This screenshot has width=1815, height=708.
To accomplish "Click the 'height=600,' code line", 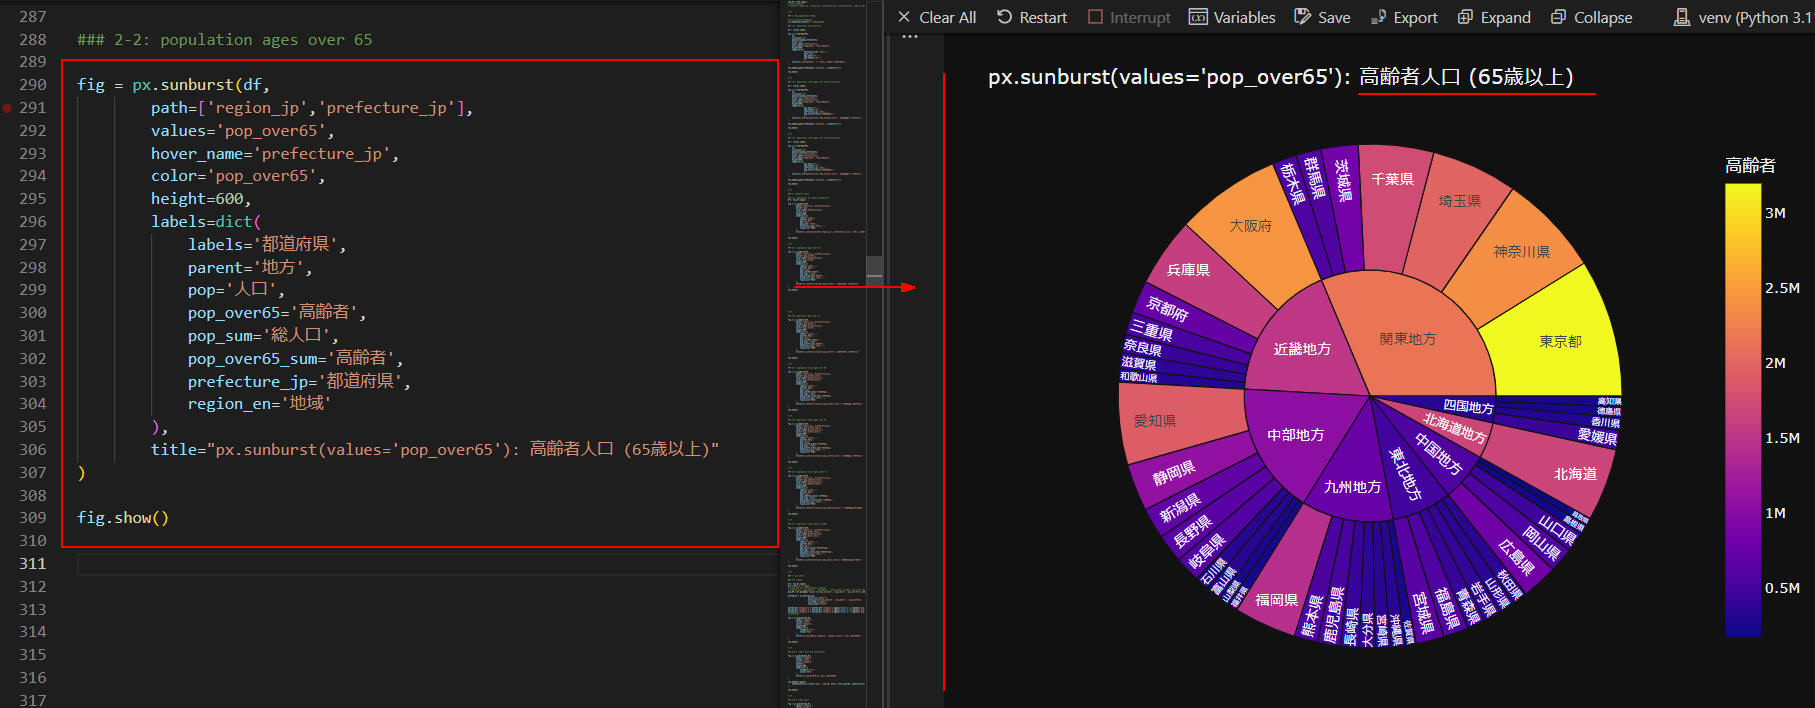I will (201, 199).
